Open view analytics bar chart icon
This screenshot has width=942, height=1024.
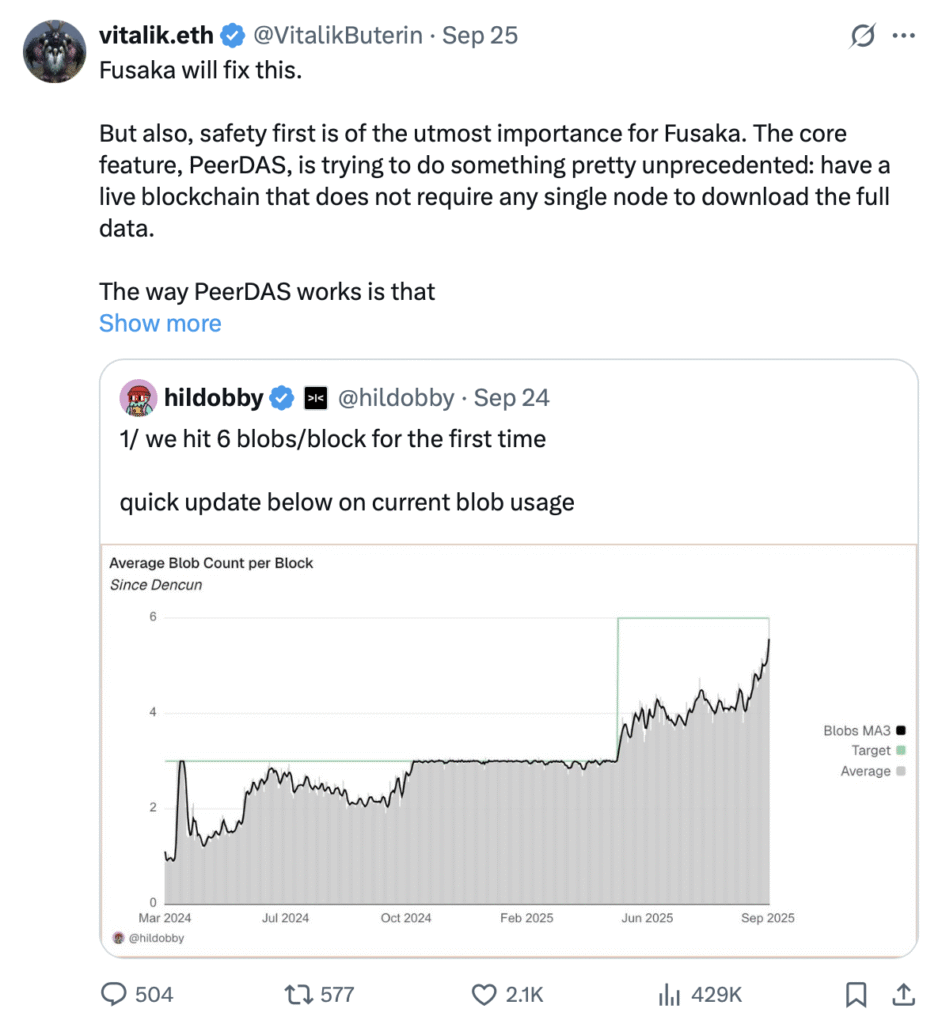[x=668, y=994]
